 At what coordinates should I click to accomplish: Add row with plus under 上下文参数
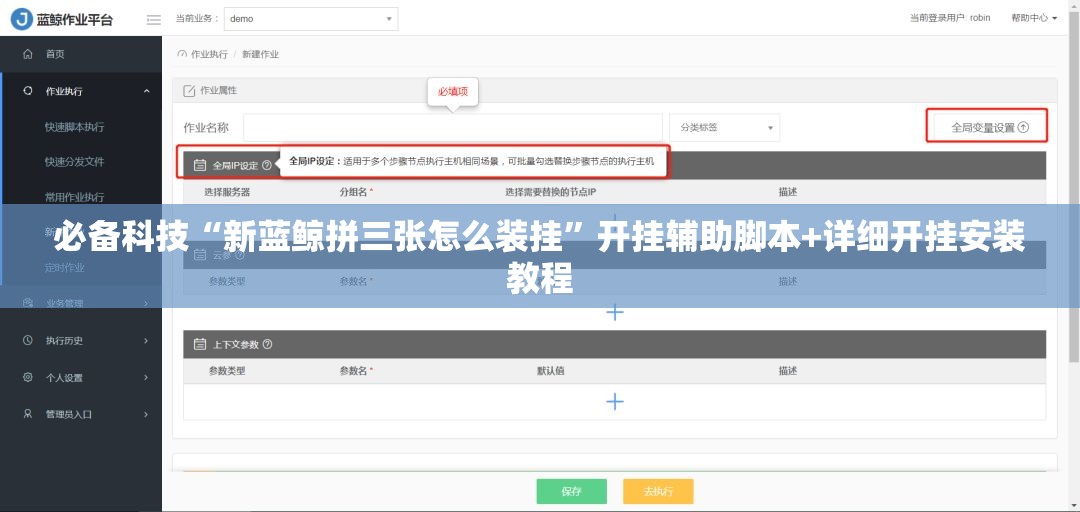[x=614, y=402]
